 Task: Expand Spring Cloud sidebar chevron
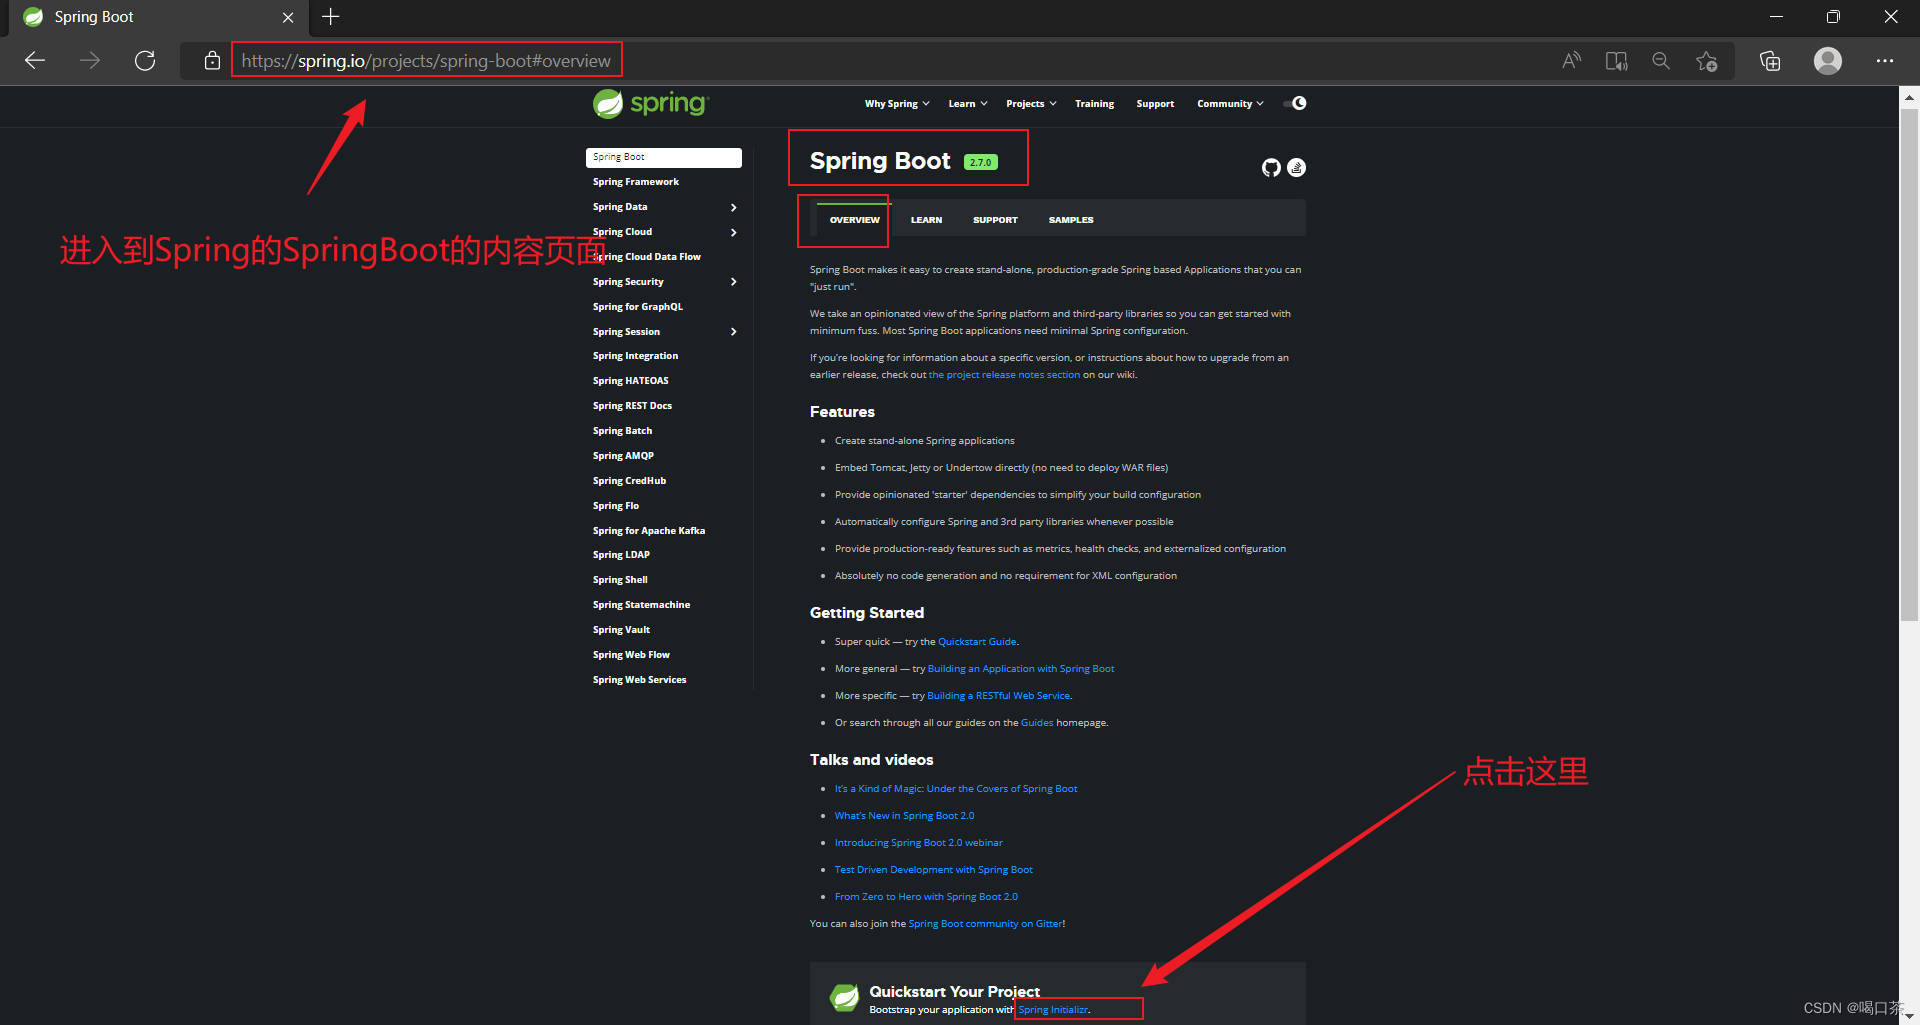point(734,233)
